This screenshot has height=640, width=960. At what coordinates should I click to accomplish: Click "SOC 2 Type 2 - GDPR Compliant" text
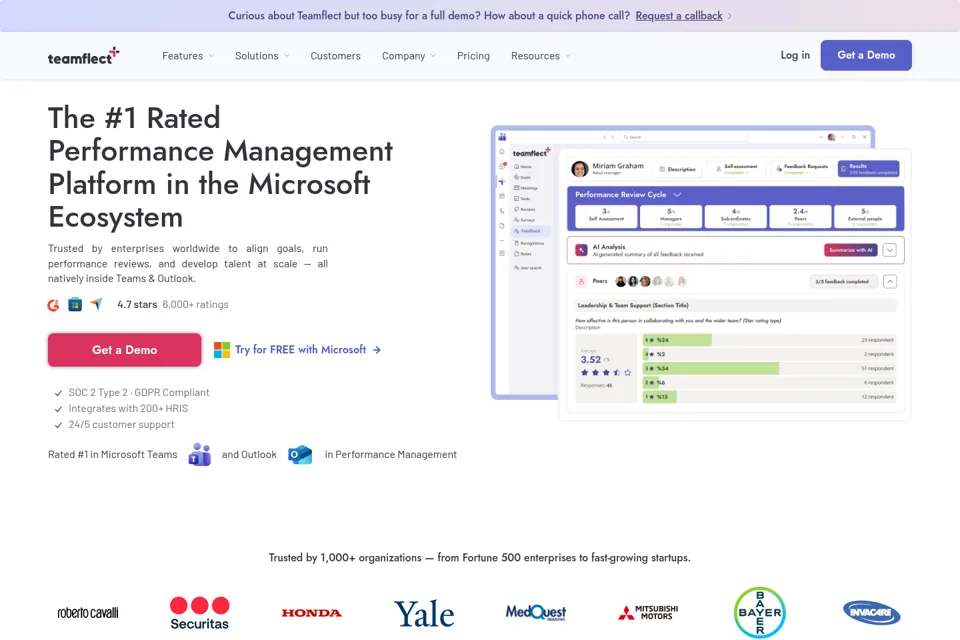click(139, 393)
